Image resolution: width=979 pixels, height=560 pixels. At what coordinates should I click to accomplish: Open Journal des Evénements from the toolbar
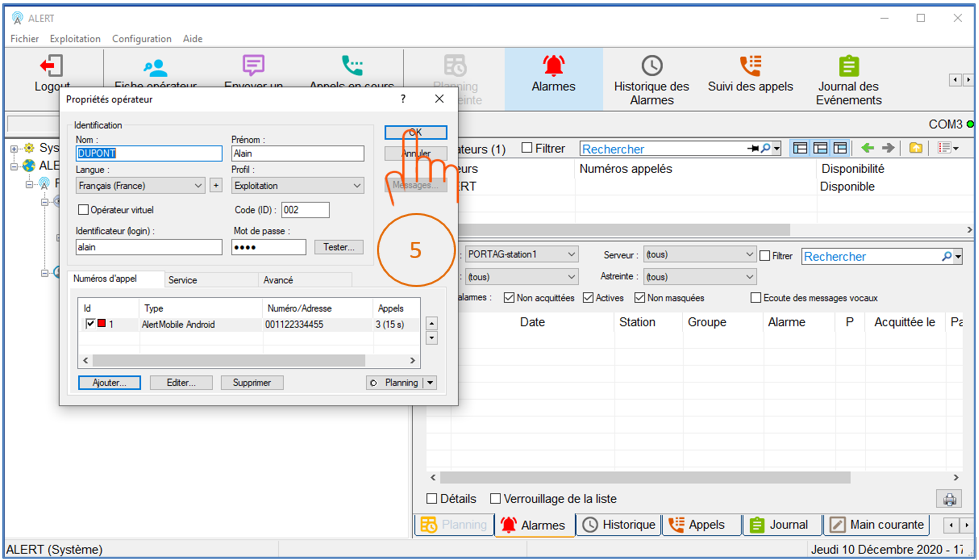pyautogui.click(x=848, y=80)
